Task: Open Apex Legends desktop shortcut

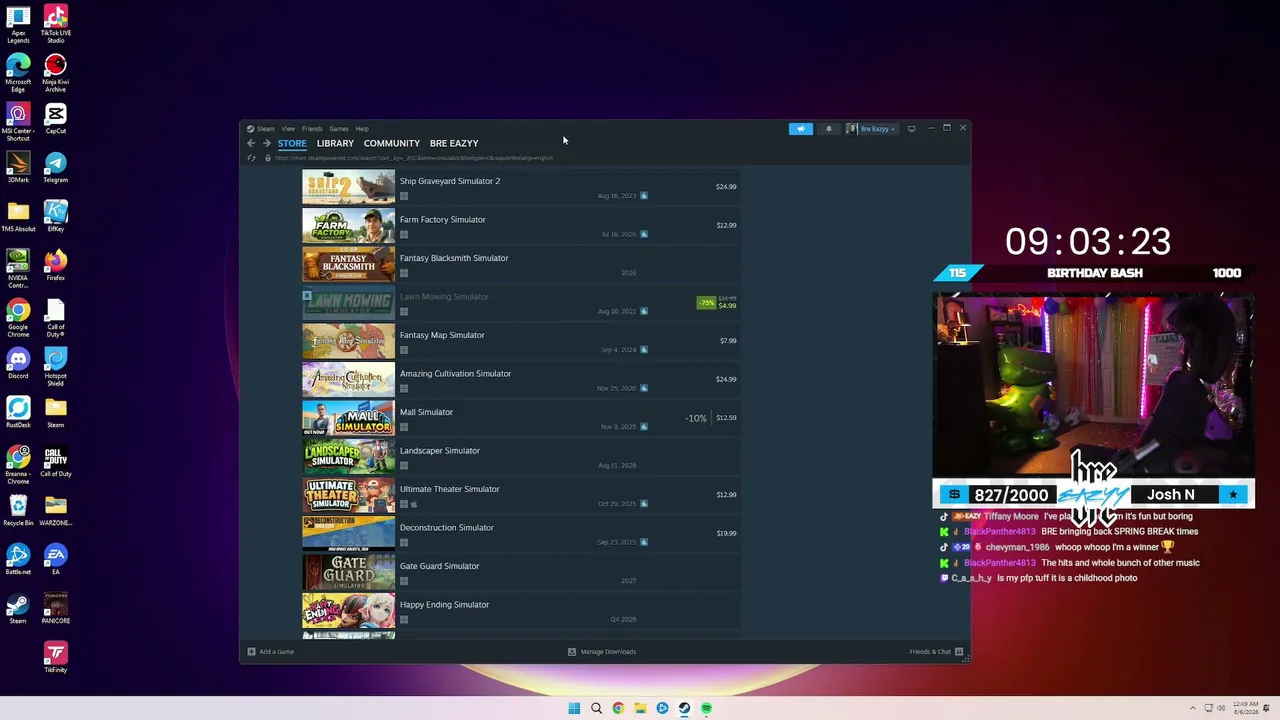Action: pos(18,25)
